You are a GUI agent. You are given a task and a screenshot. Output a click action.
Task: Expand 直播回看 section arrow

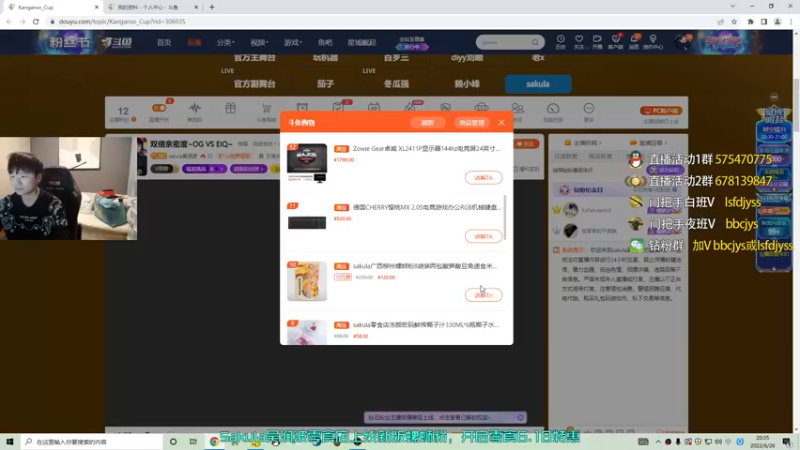pyautogui.click(x=665, y=143)
